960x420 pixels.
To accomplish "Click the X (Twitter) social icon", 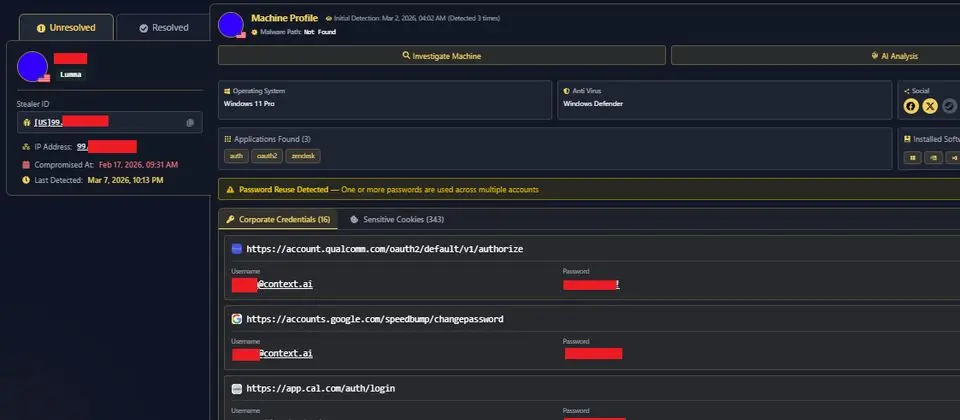I will tap(930, 106).
